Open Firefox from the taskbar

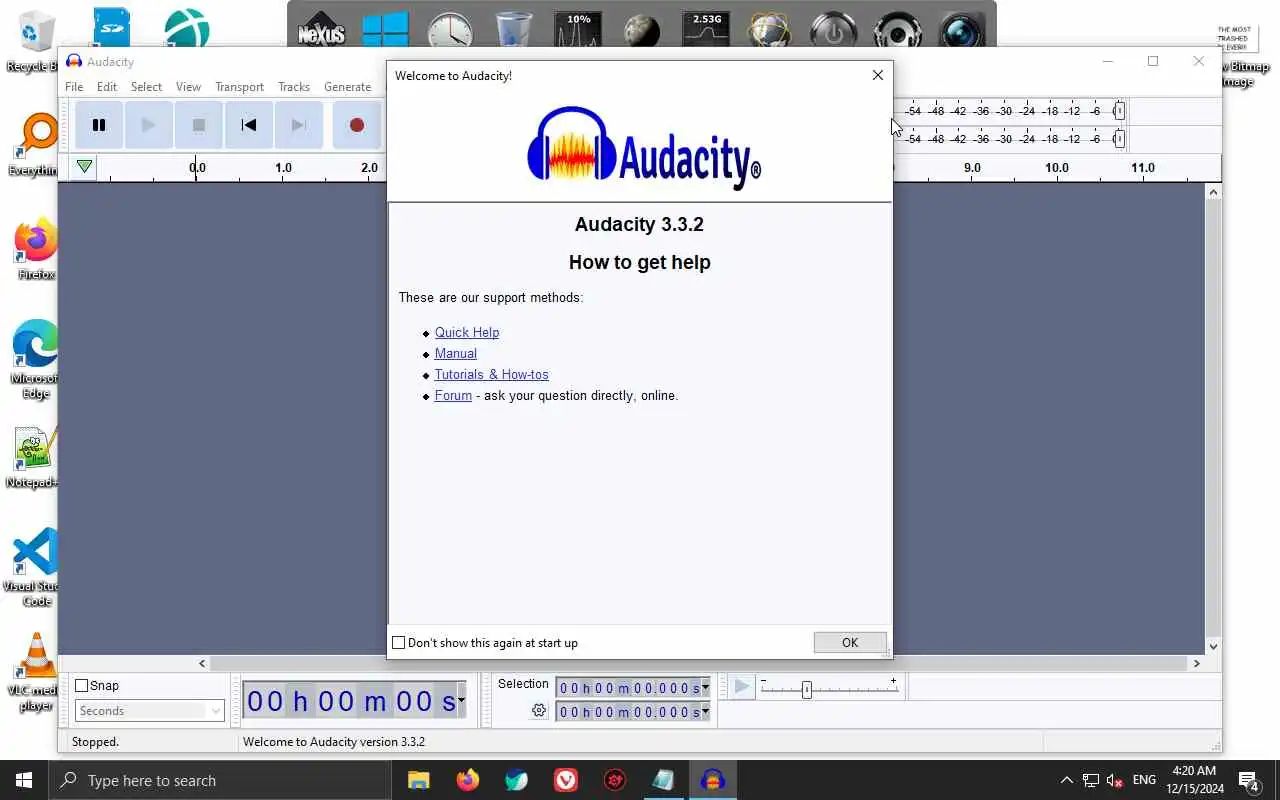[467, 780]
